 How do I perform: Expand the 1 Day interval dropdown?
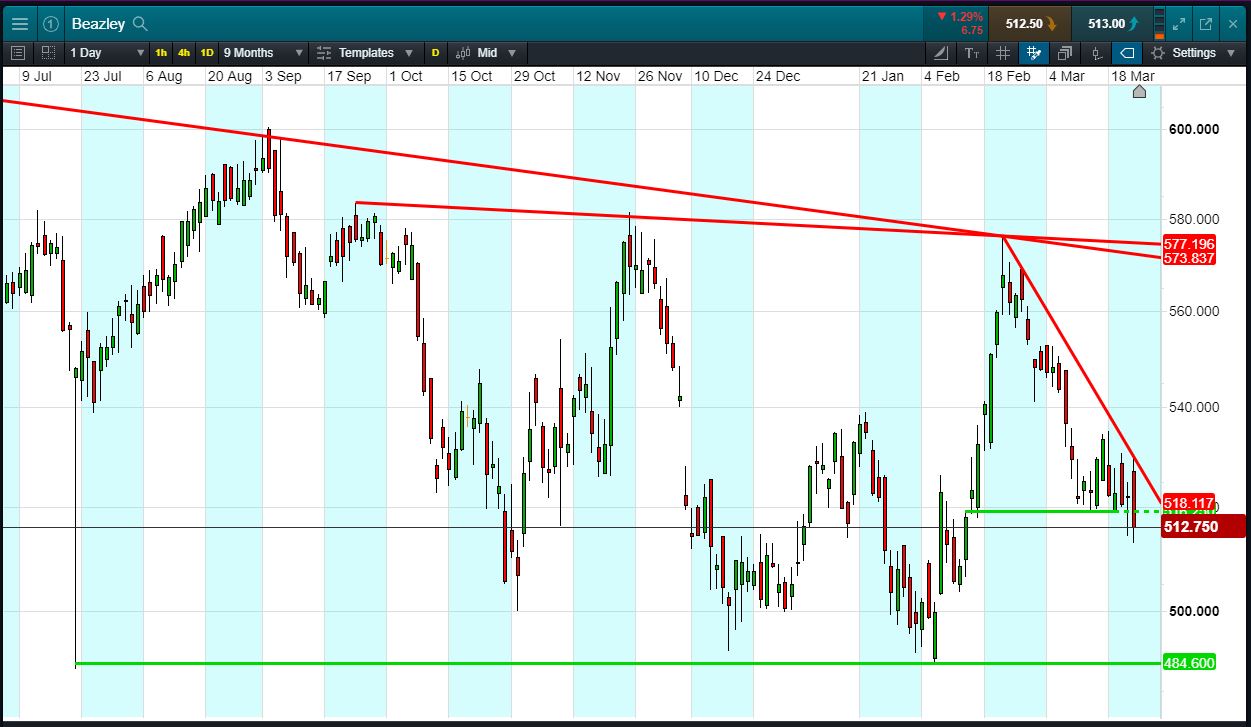point(106,52)
